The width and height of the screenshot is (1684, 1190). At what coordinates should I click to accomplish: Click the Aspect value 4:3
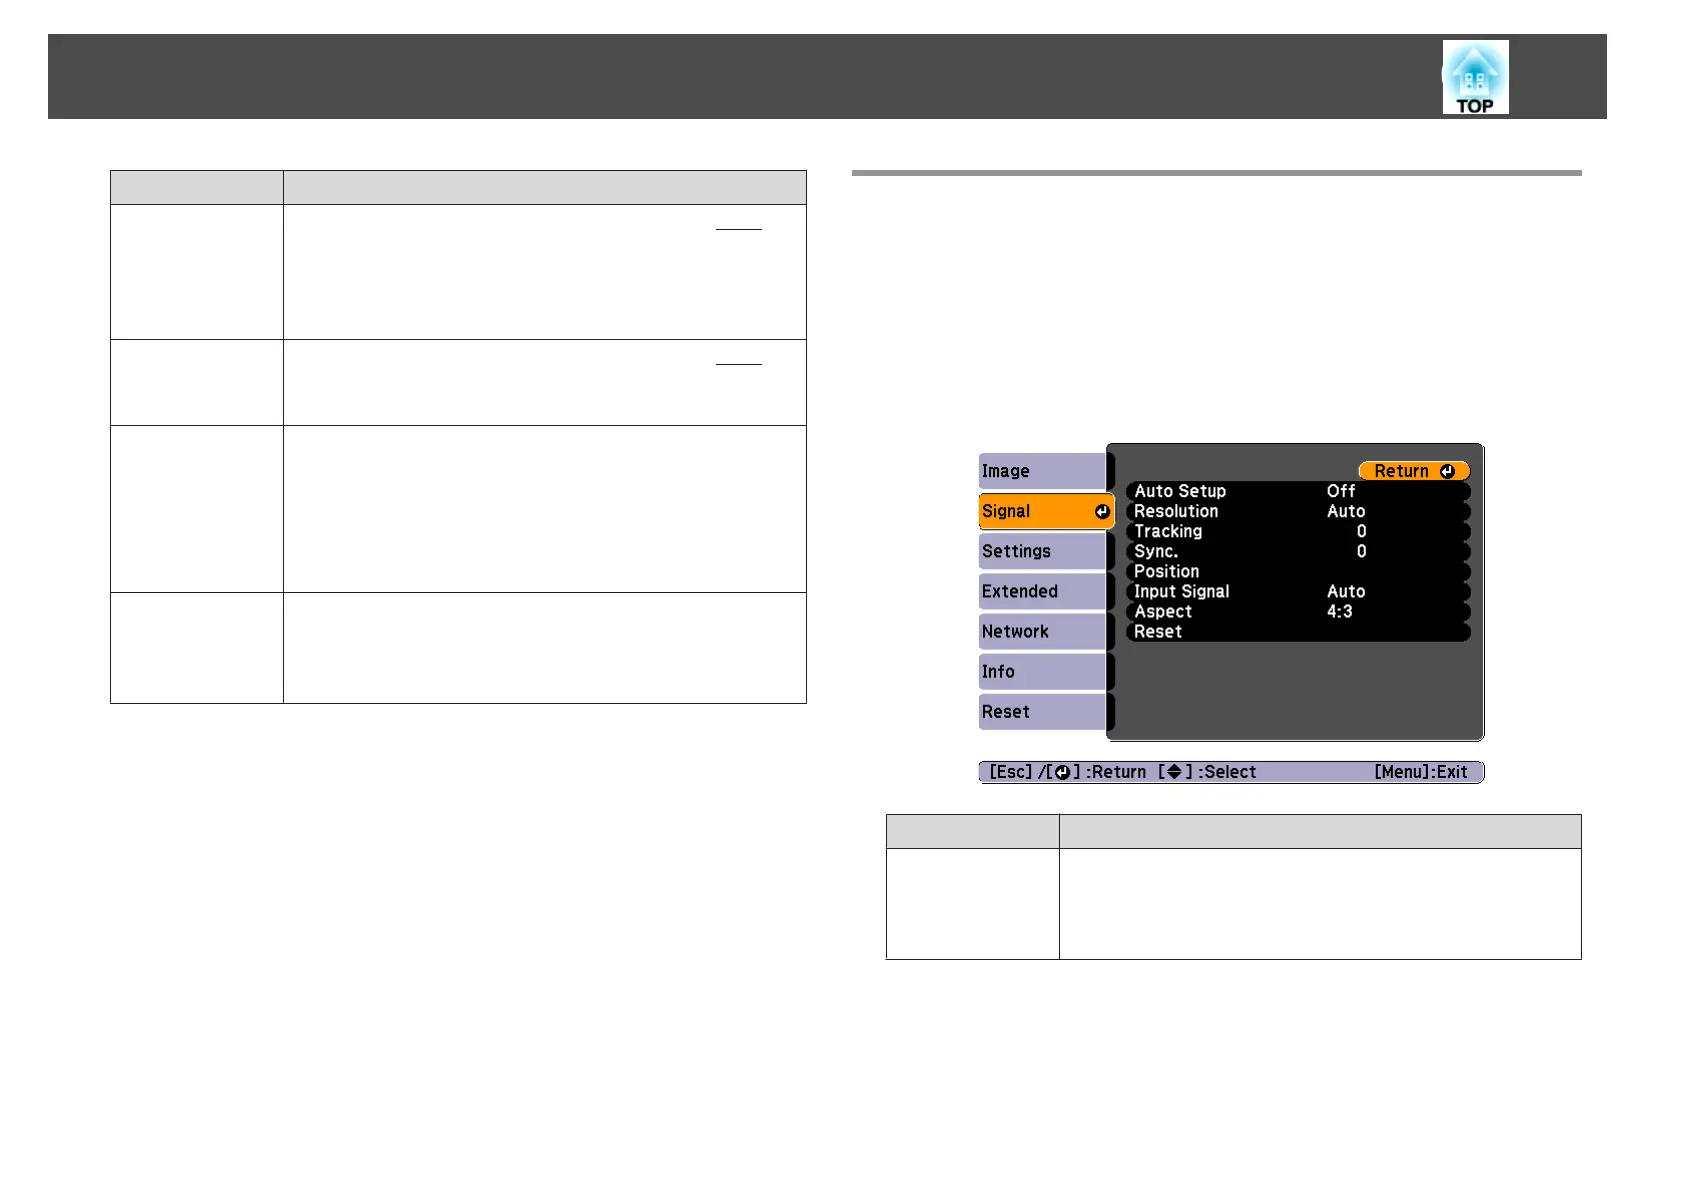coord(1339,611)
